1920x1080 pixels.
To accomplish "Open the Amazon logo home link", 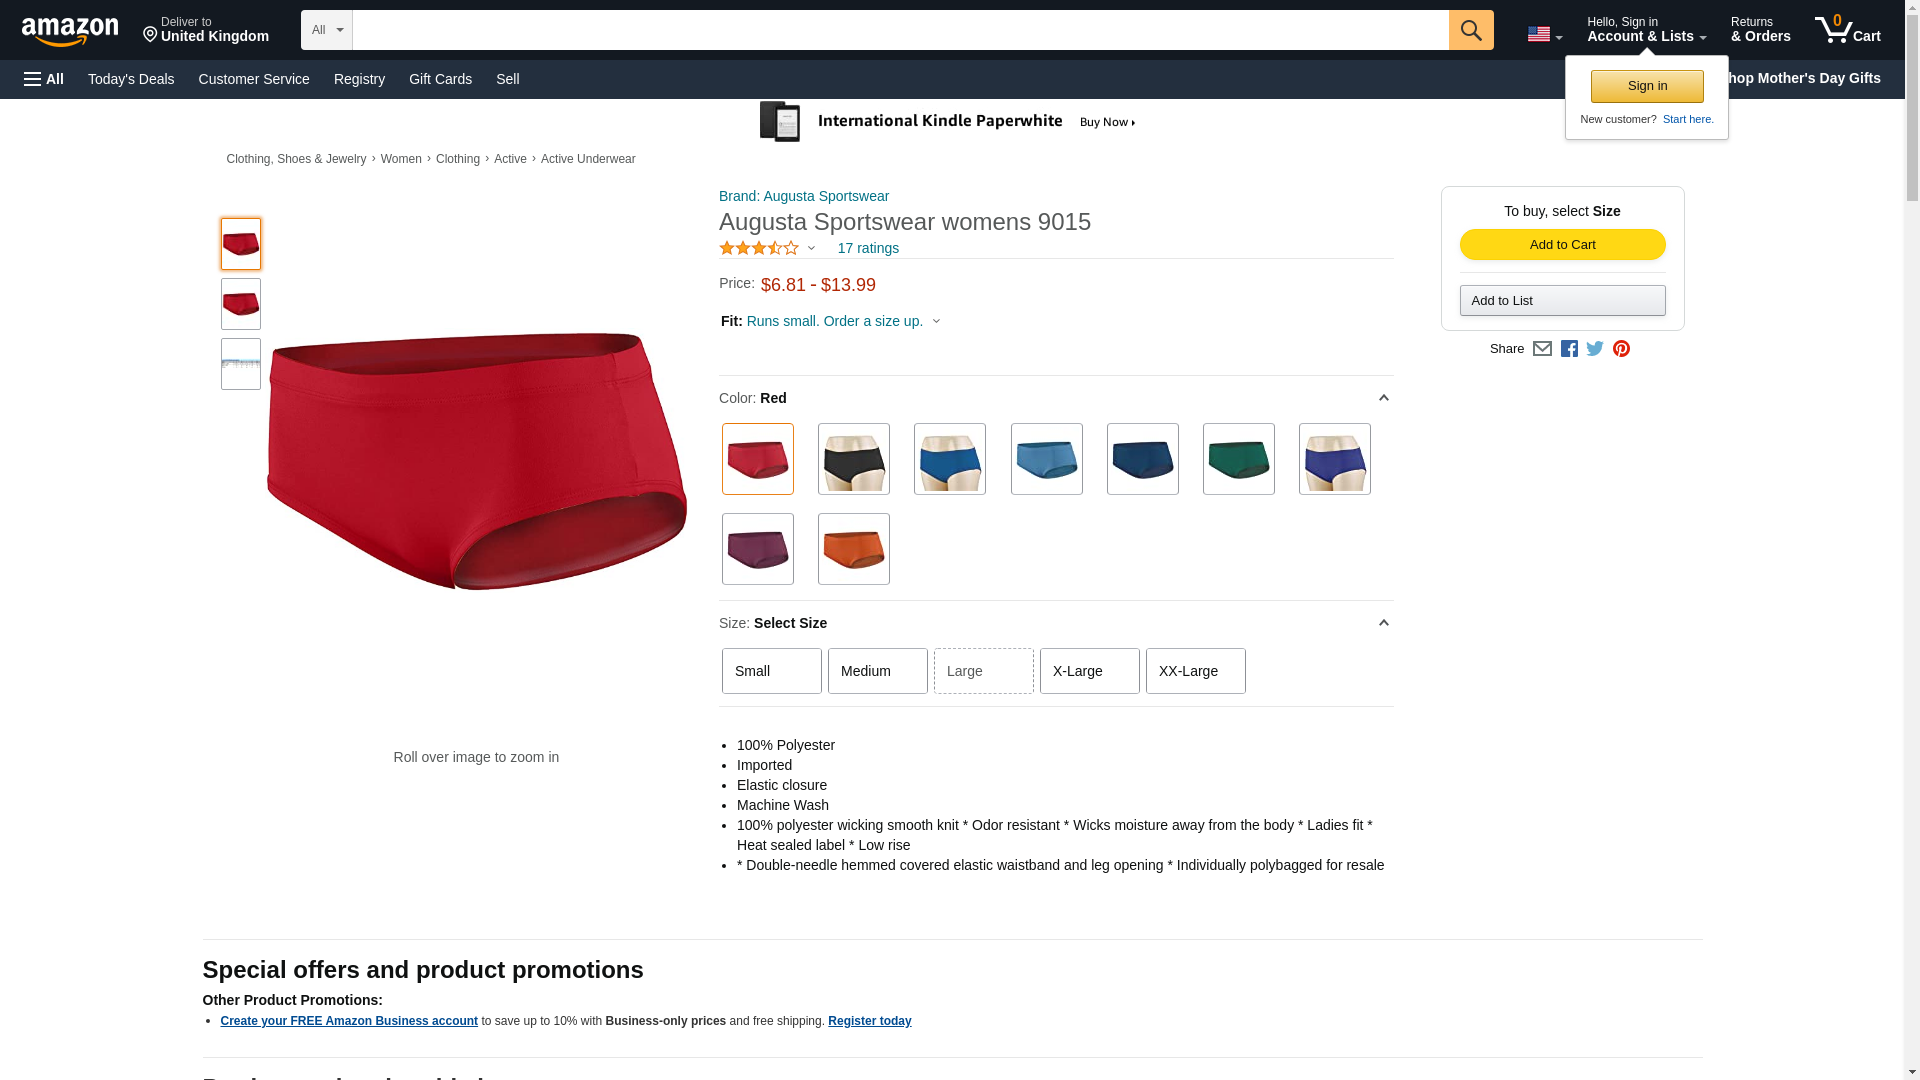I will pyautogui.click(x=70, y=32).
